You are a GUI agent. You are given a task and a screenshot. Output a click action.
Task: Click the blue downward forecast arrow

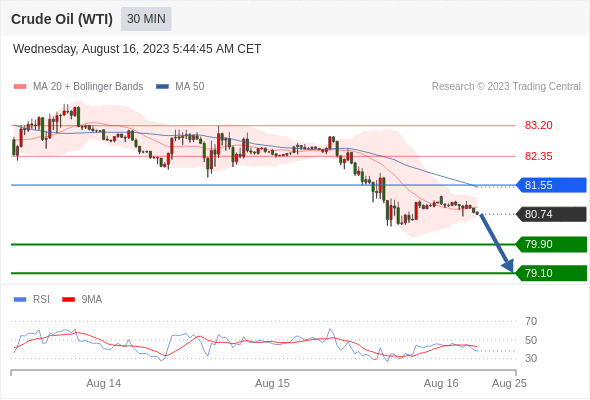pyautogui.click(x=496, y=243)
